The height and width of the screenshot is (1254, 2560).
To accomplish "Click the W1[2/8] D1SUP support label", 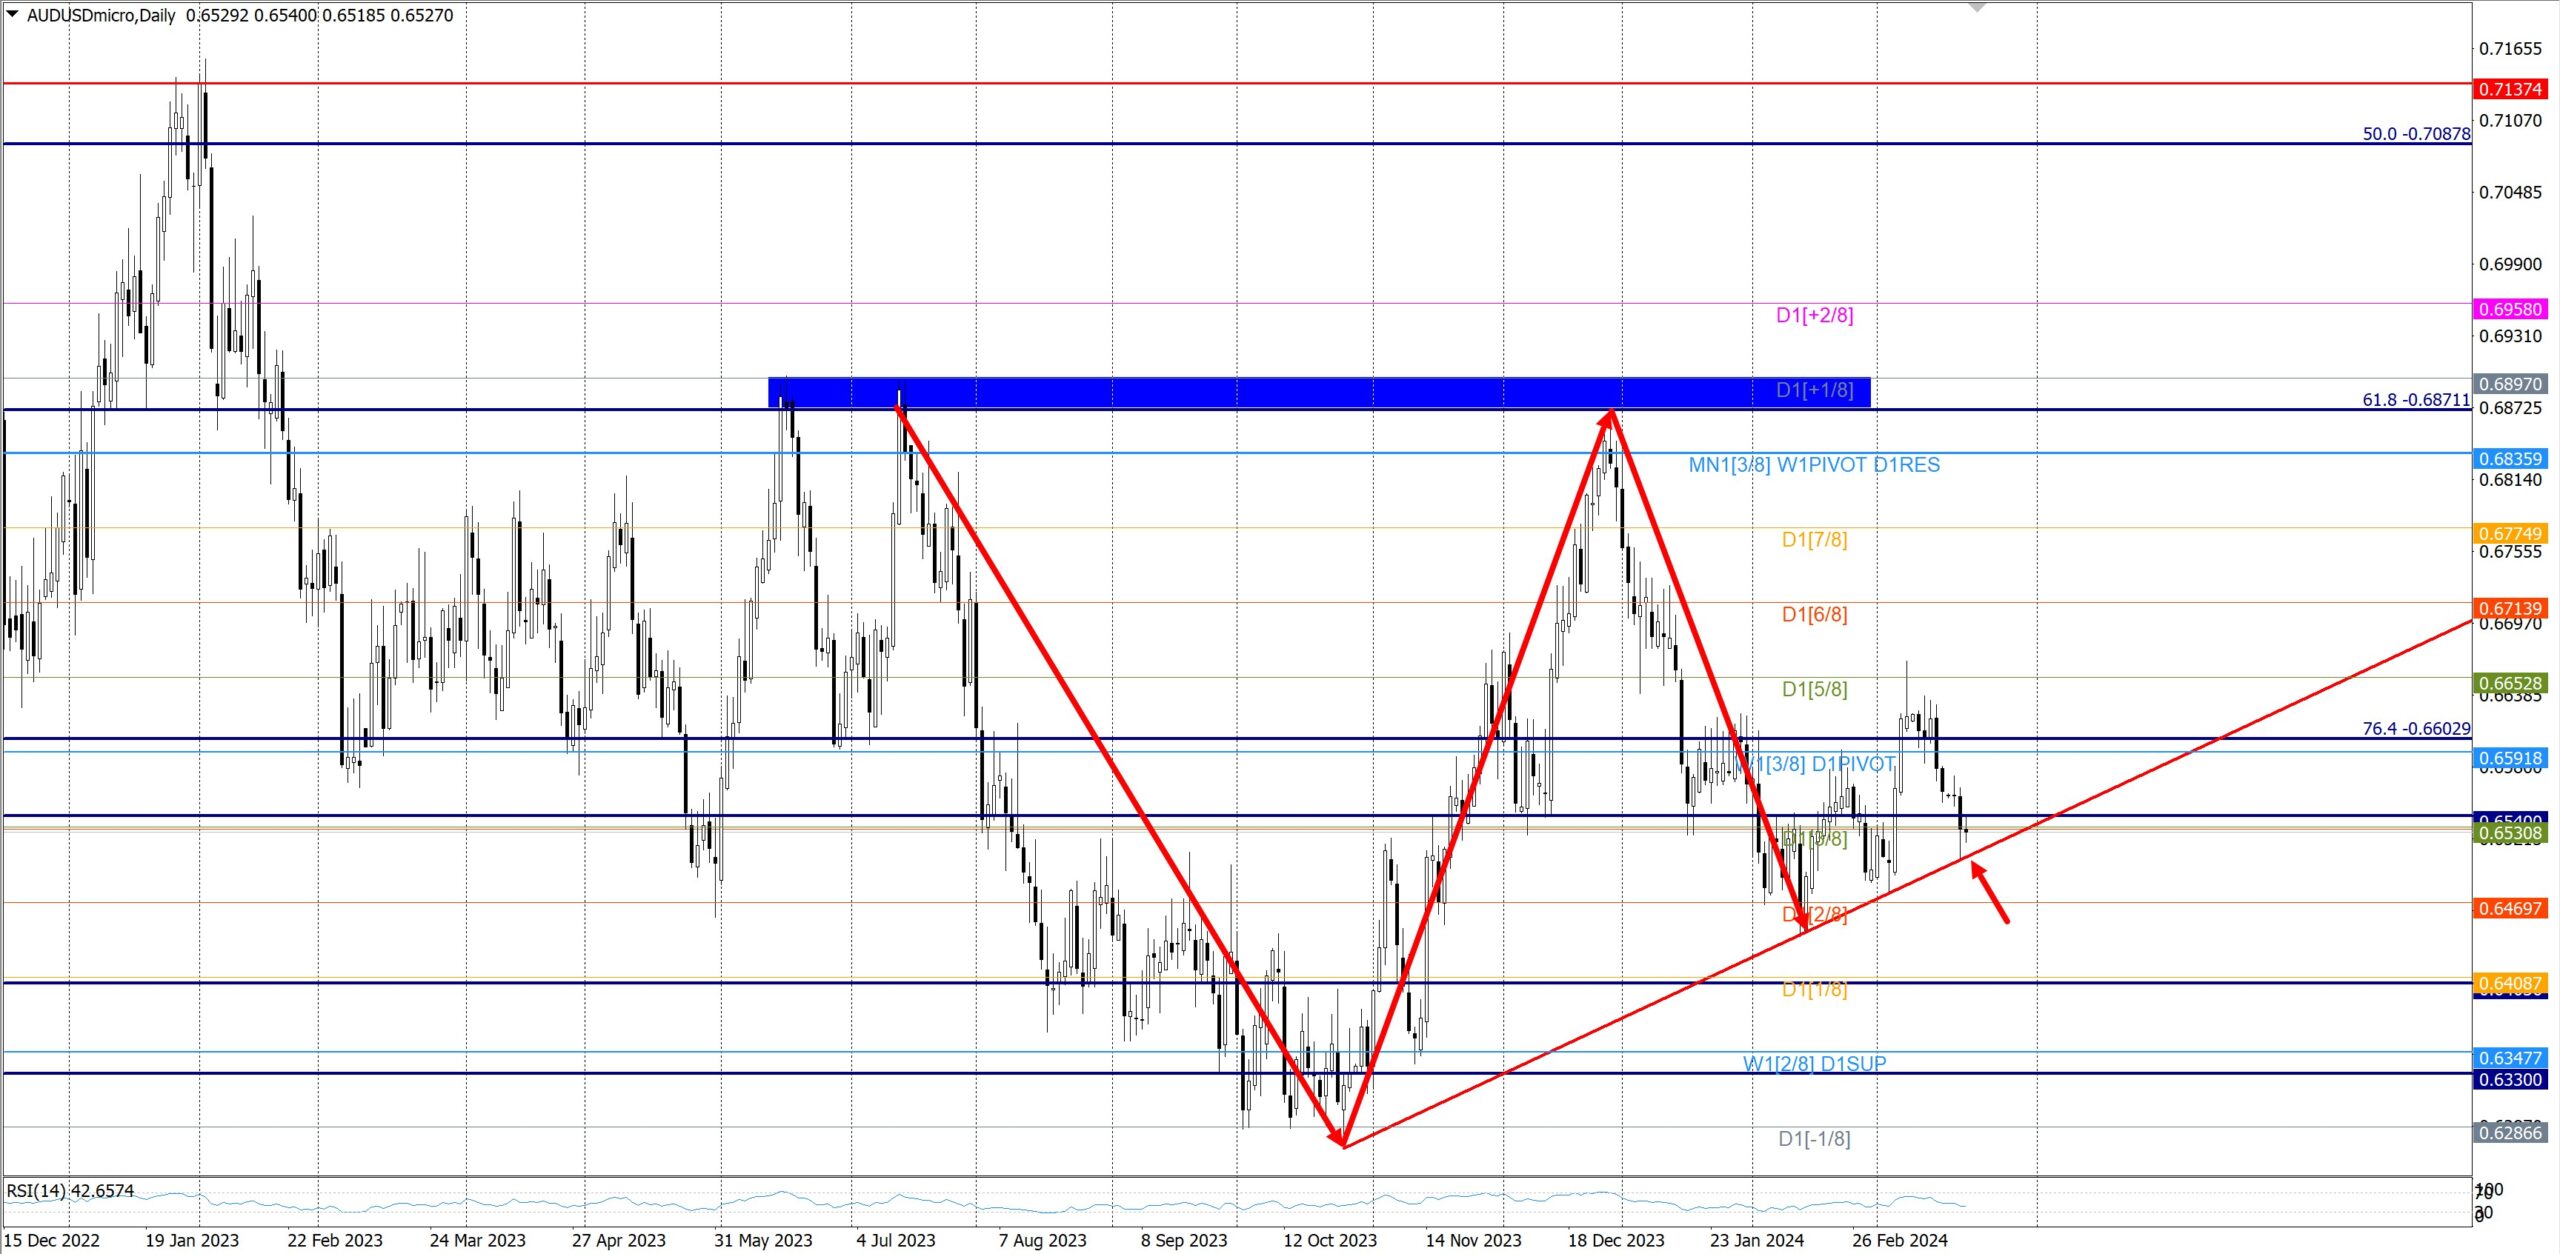I will point(1814,1064).
